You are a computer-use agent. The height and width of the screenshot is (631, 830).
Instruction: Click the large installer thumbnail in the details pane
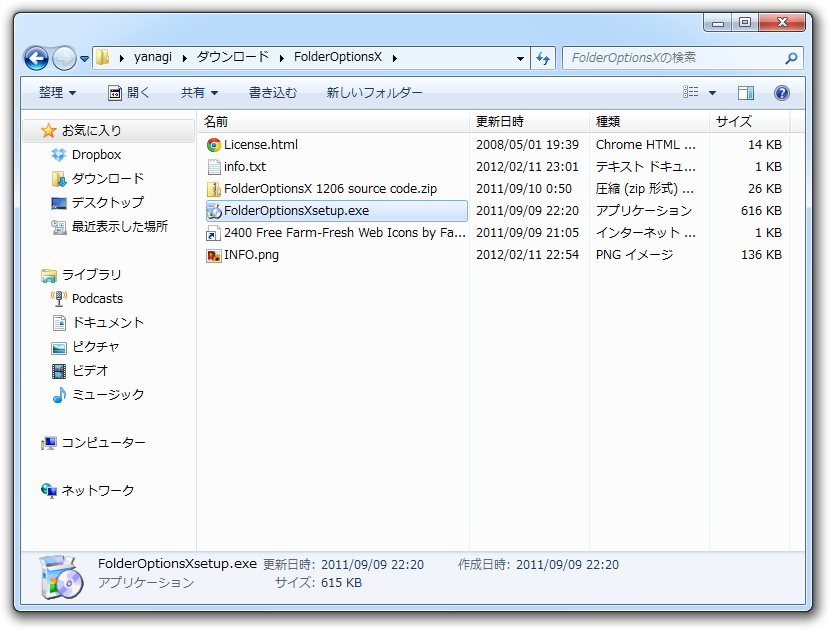[x=61, y=576]
